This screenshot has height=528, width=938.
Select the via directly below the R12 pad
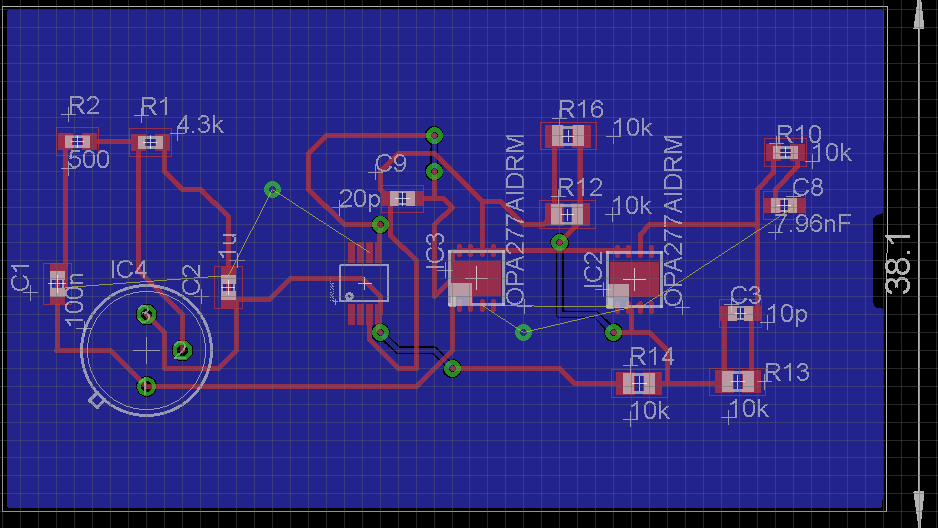[559, 242]
